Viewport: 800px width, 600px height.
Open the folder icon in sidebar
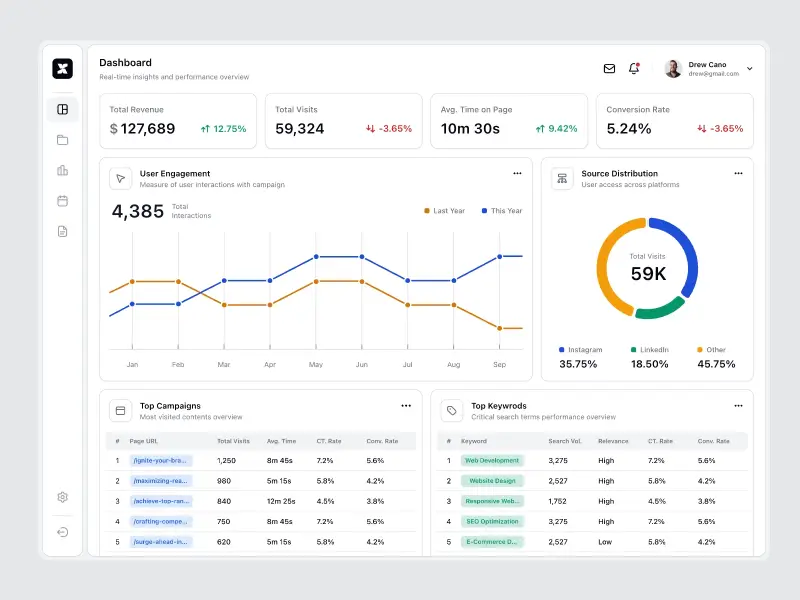click(62, 140)
